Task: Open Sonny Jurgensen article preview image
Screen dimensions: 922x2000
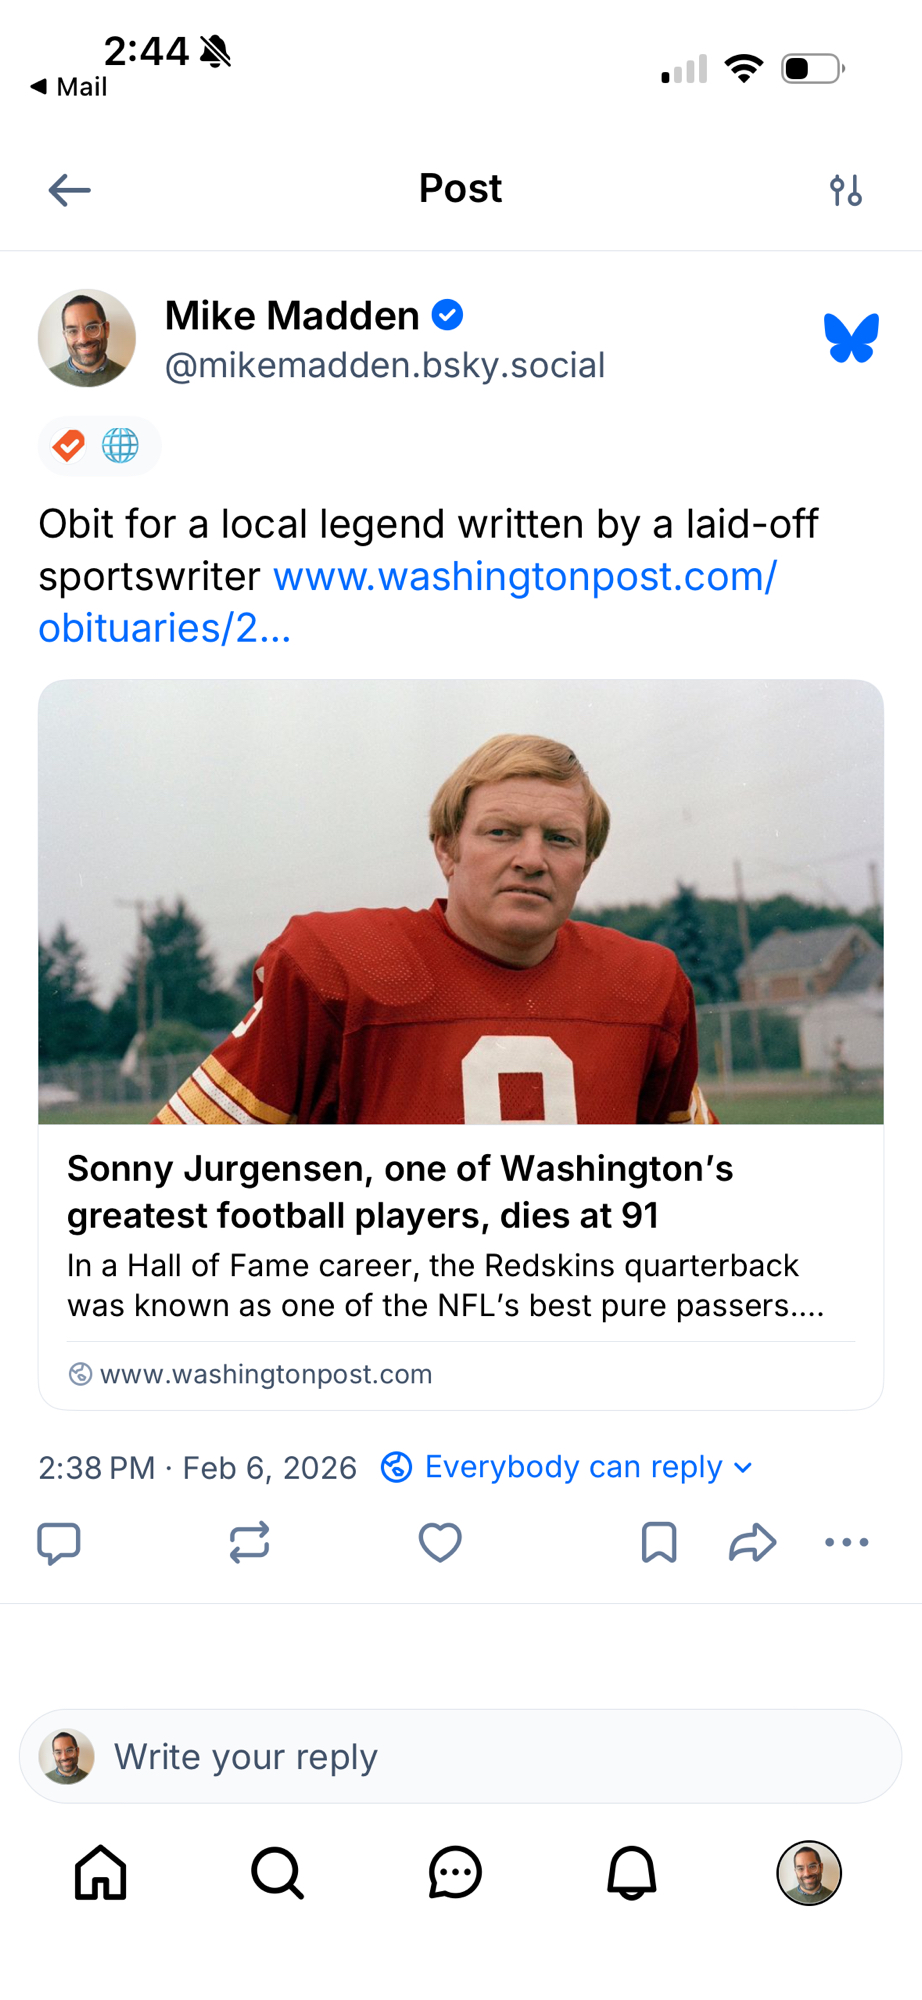Action: pyautogui.click(x=460, y=902)
